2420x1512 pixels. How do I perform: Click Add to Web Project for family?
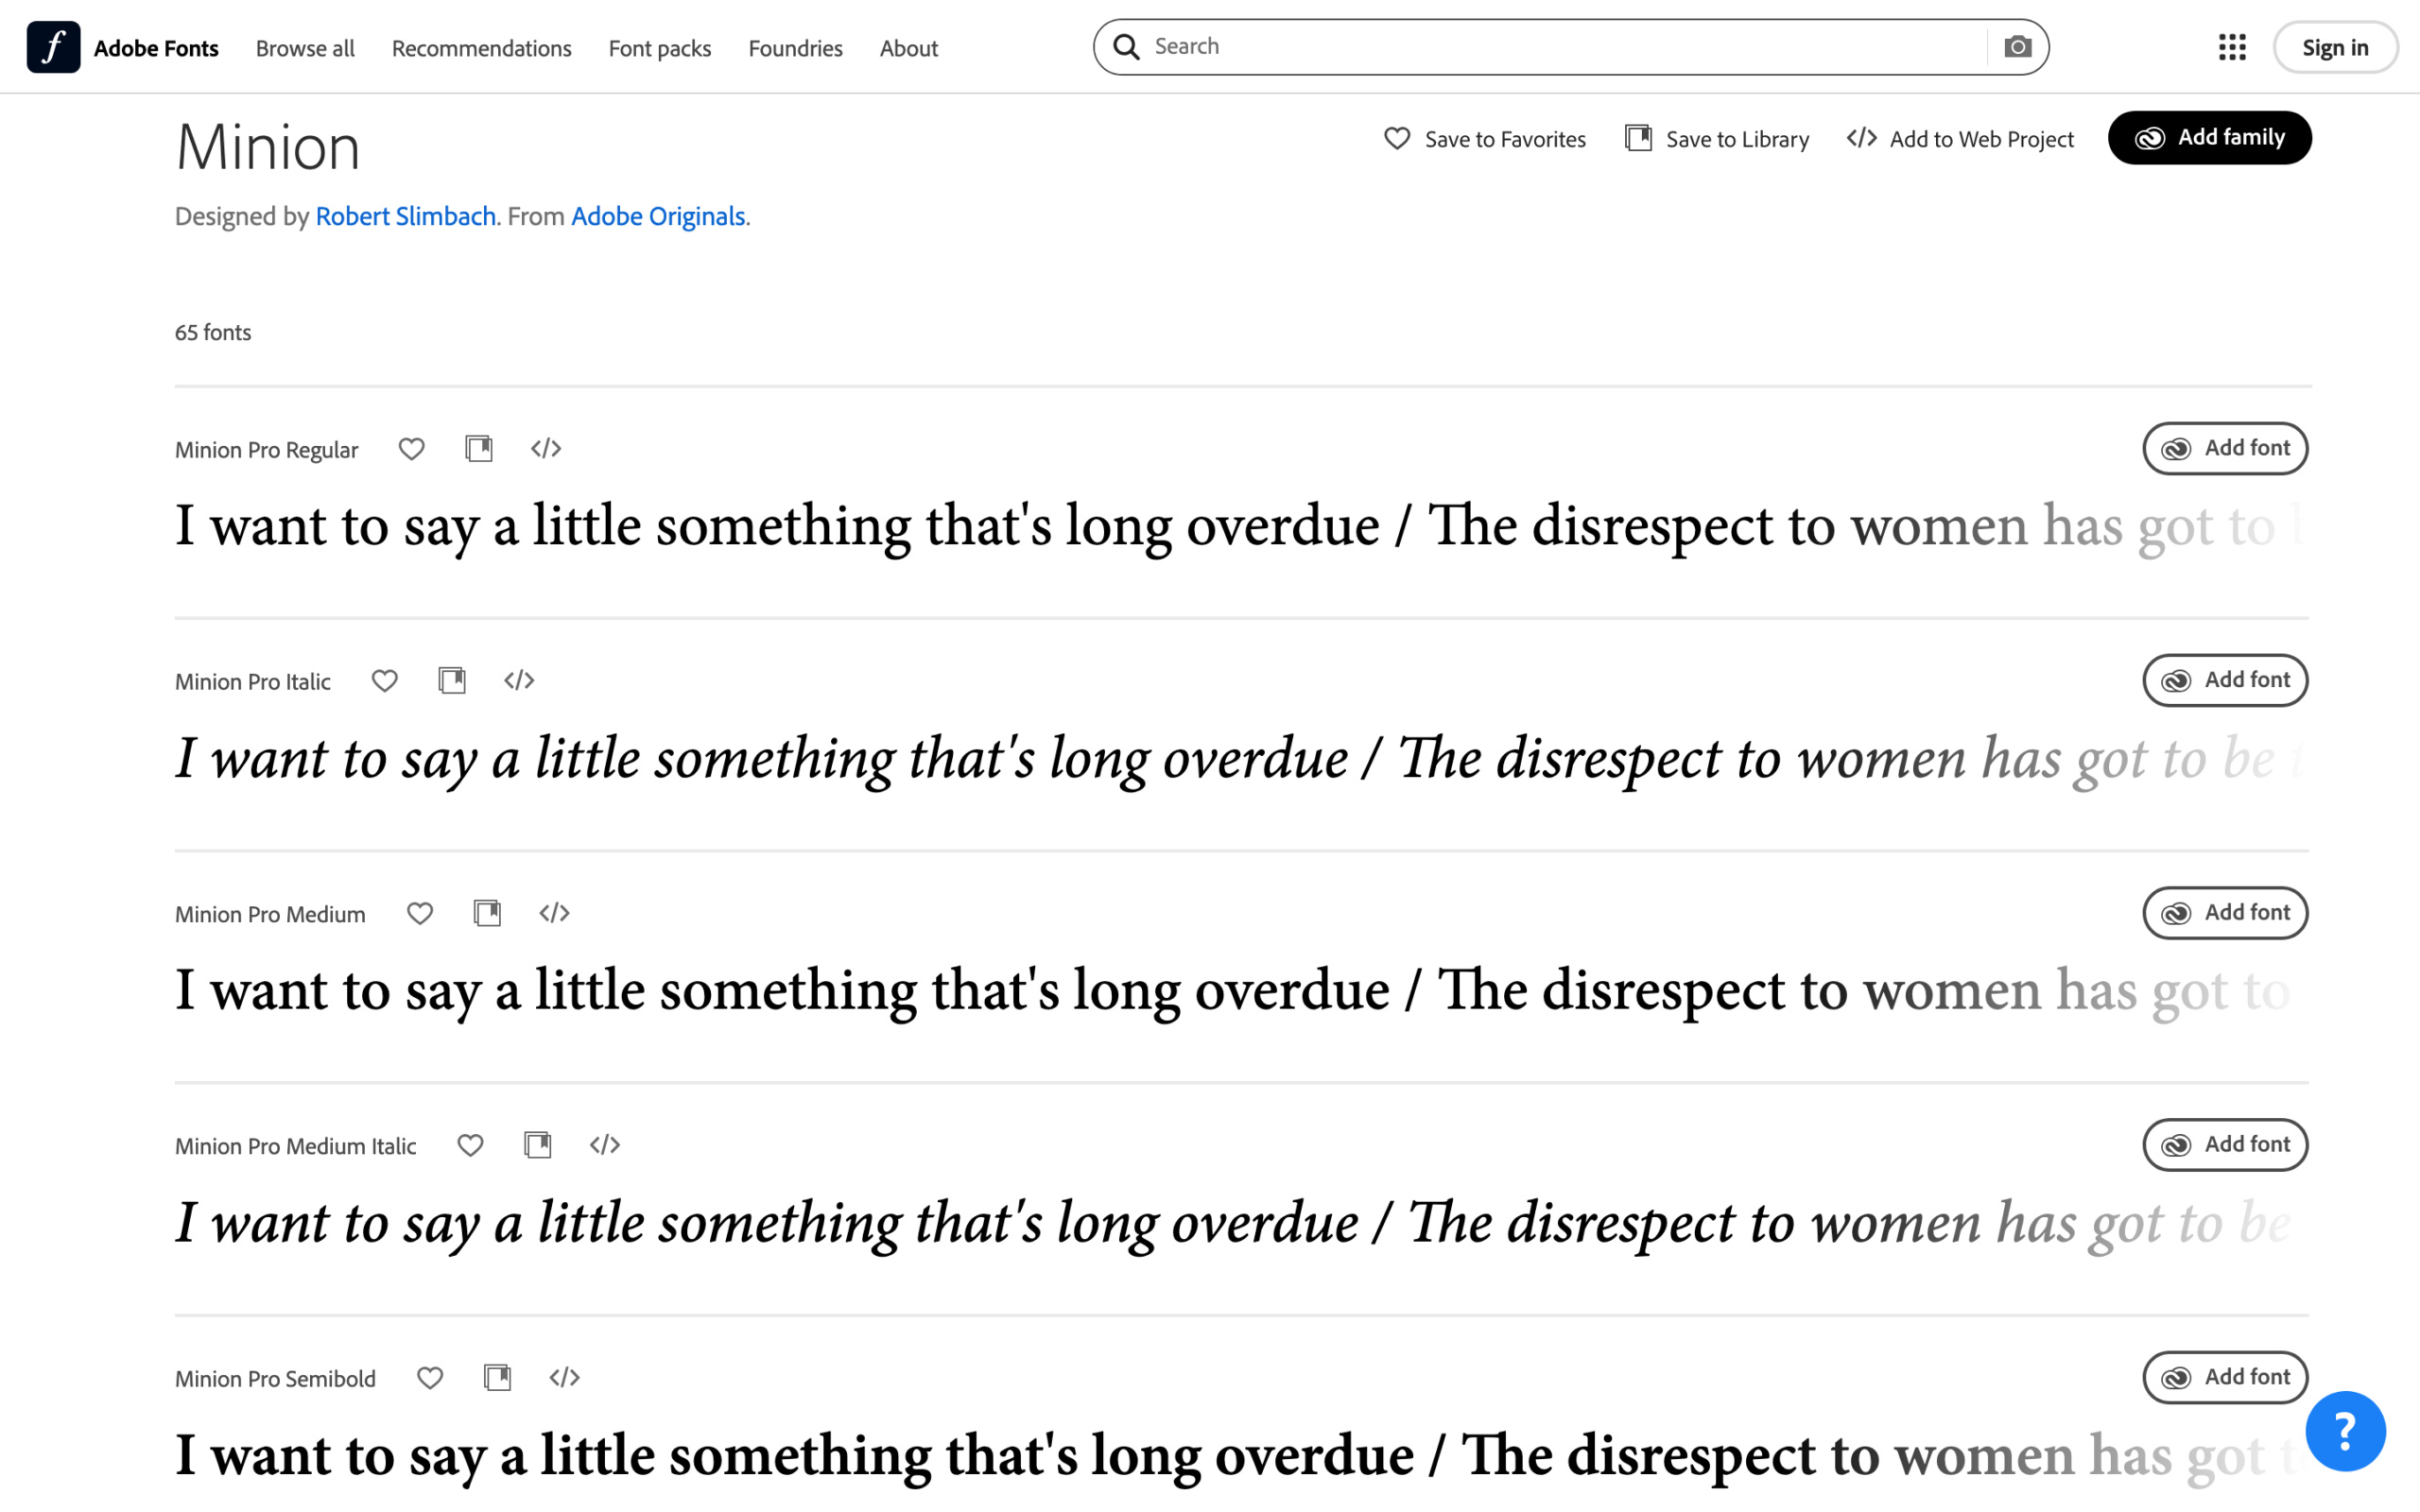pos(1960,139)
